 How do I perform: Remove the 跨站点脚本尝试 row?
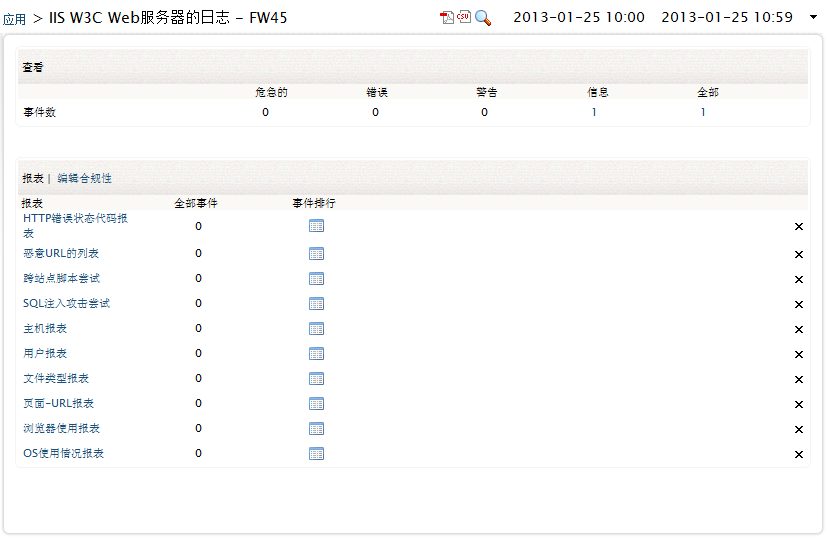point(799,279)
